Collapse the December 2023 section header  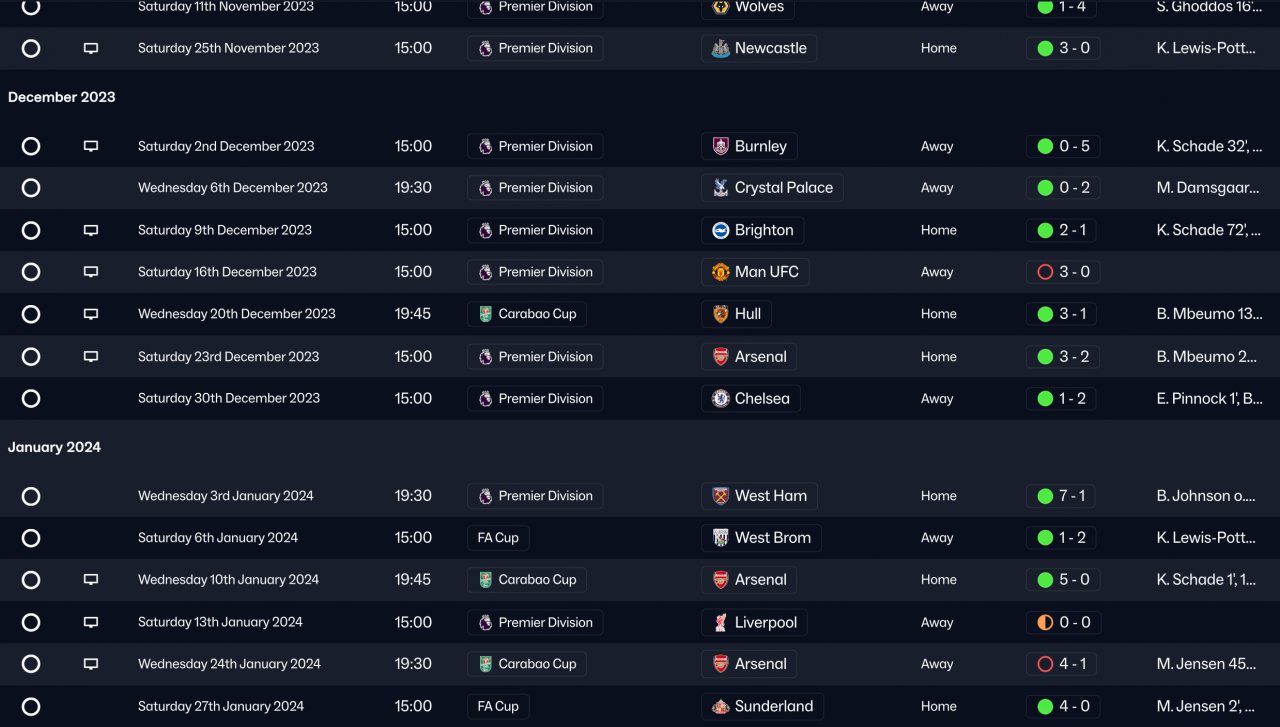62,97
